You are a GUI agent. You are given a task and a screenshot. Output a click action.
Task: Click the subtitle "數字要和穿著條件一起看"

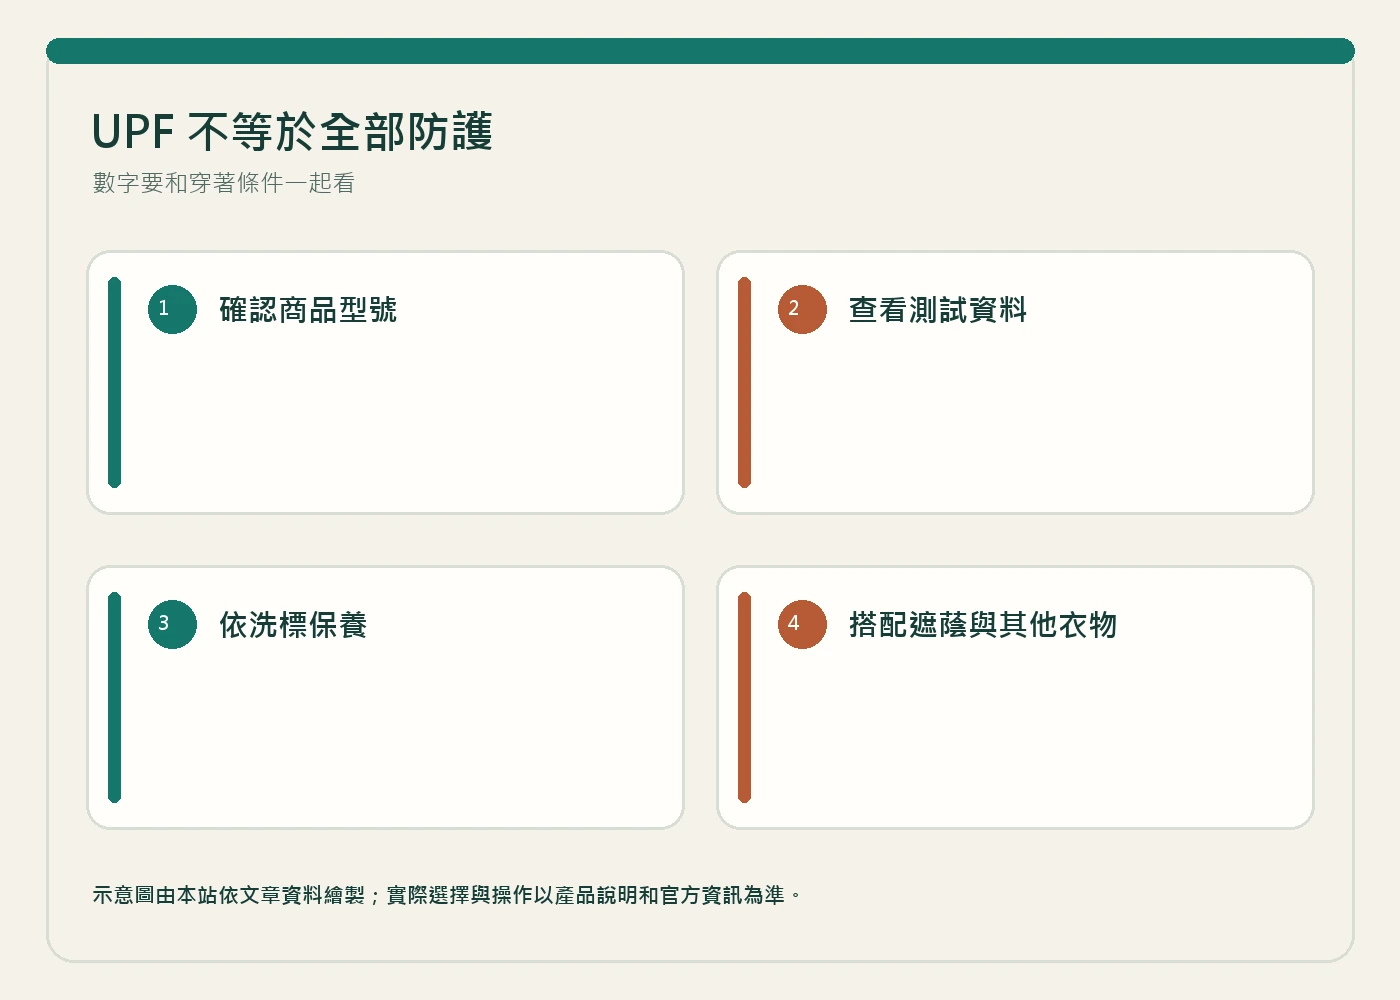tap(224, 183)
